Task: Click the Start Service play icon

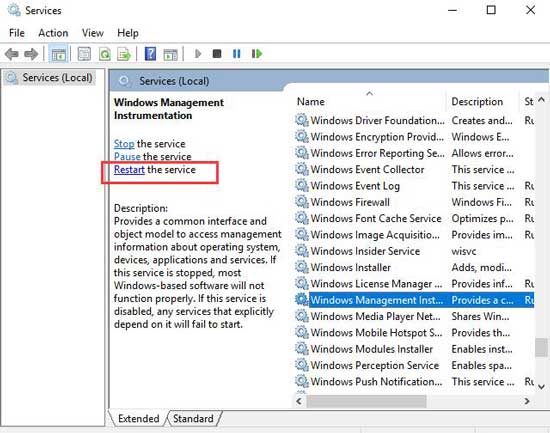Action: pos(198,54)
